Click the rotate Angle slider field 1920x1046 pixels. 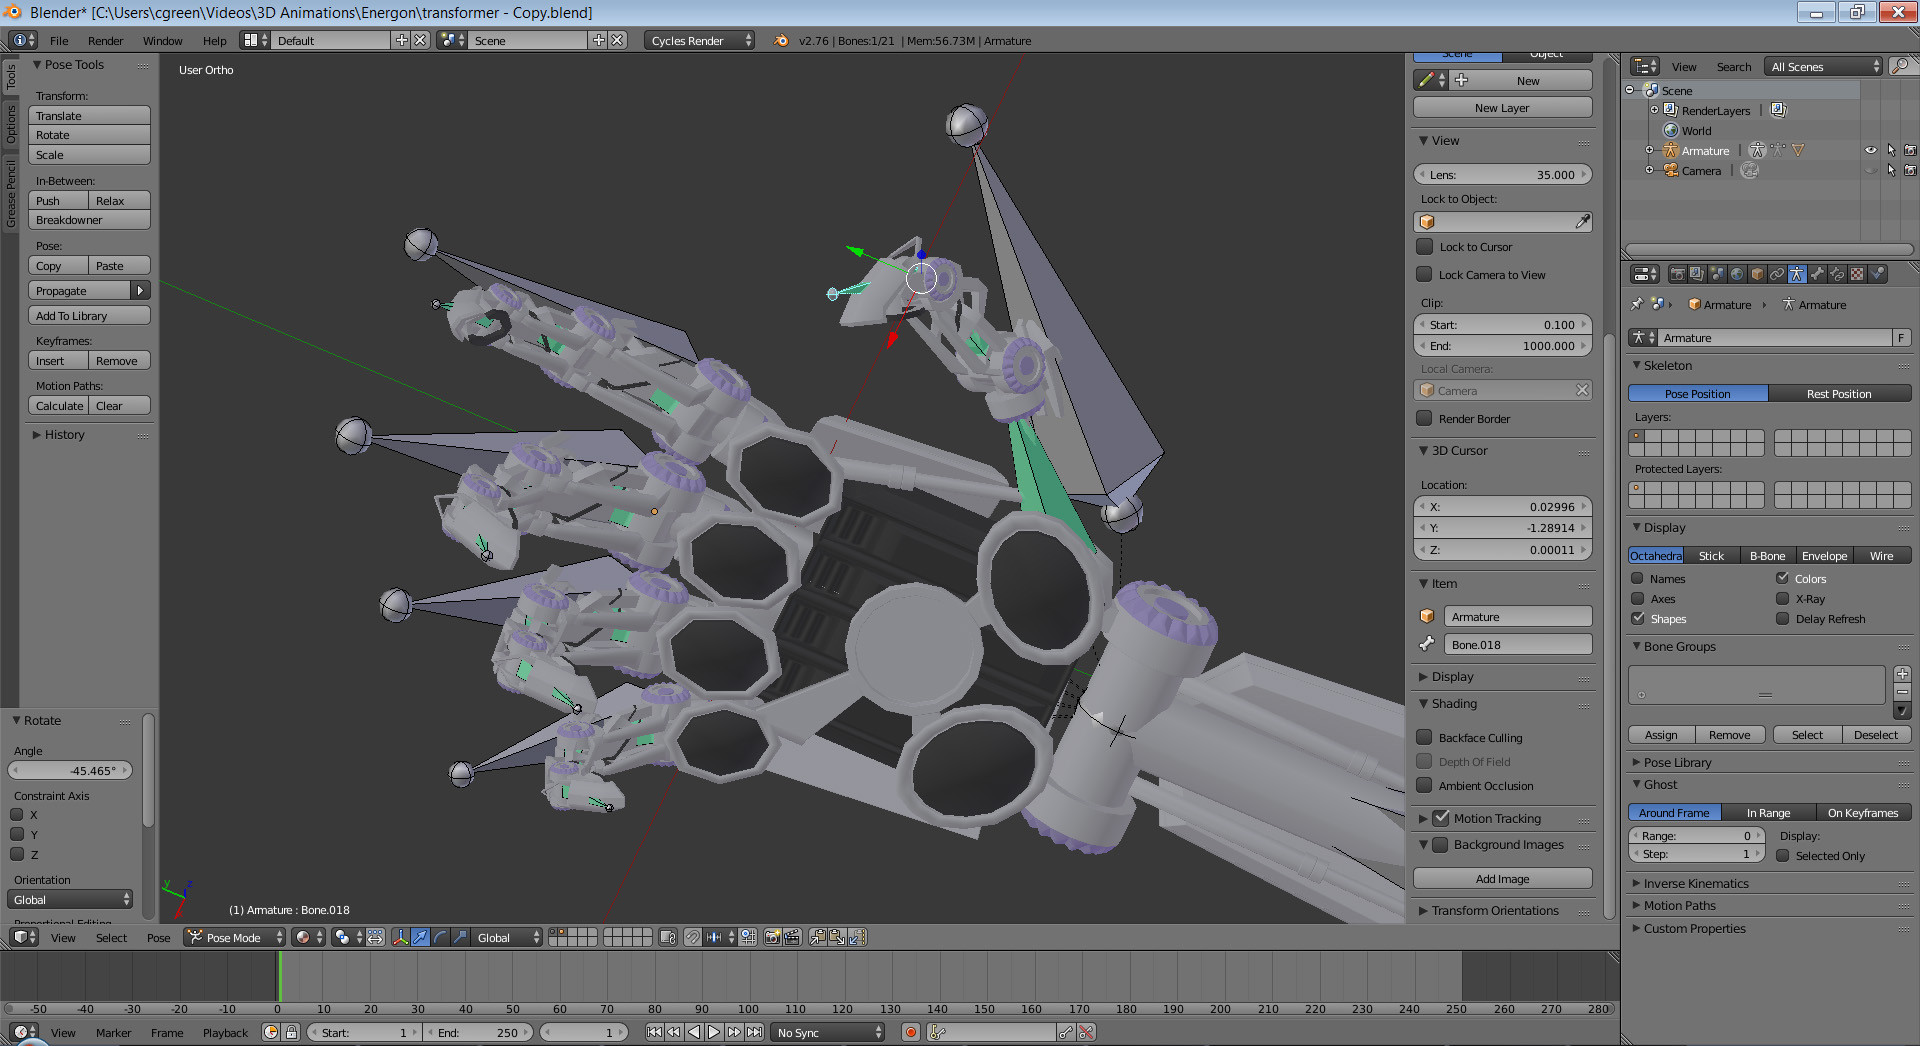[x=70, y=770]
